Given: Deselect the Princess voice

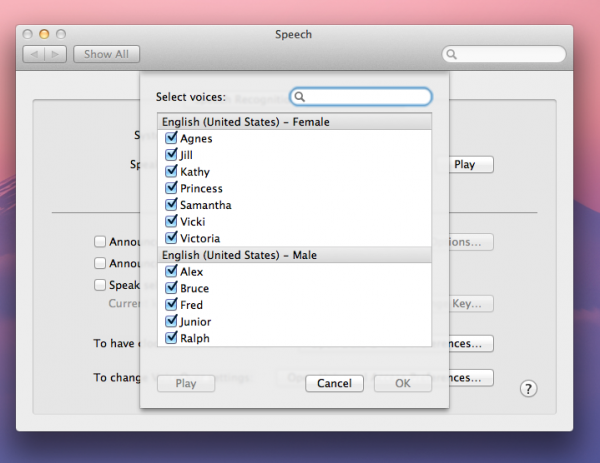Looking at the screenshot, I should pos(171,189).
